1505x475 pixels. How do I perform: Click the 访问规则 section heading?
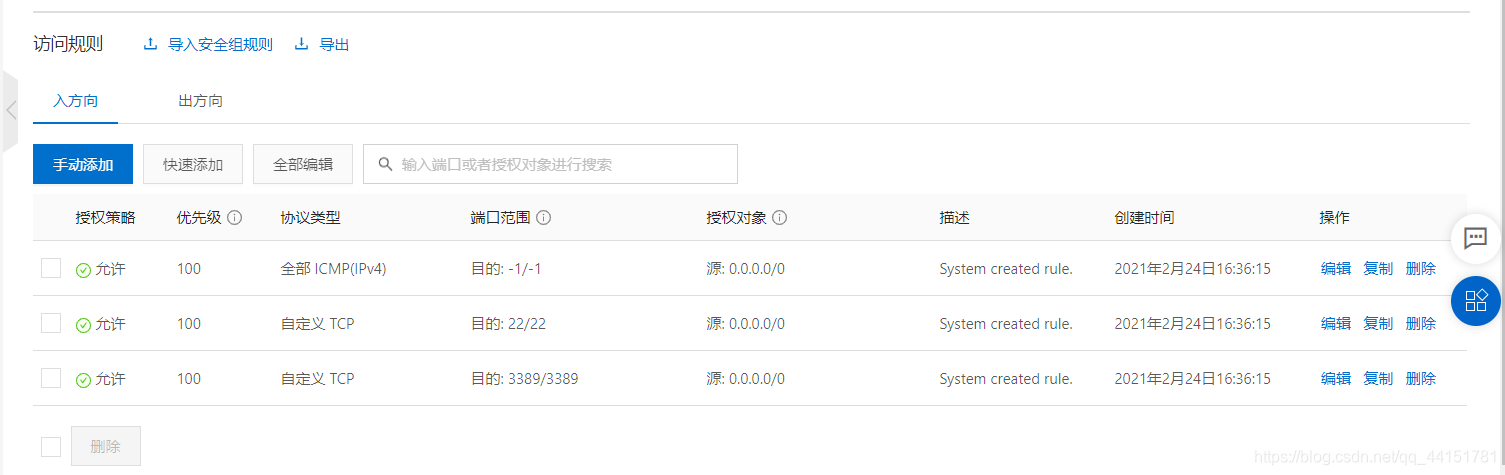[x=68, y=44]
